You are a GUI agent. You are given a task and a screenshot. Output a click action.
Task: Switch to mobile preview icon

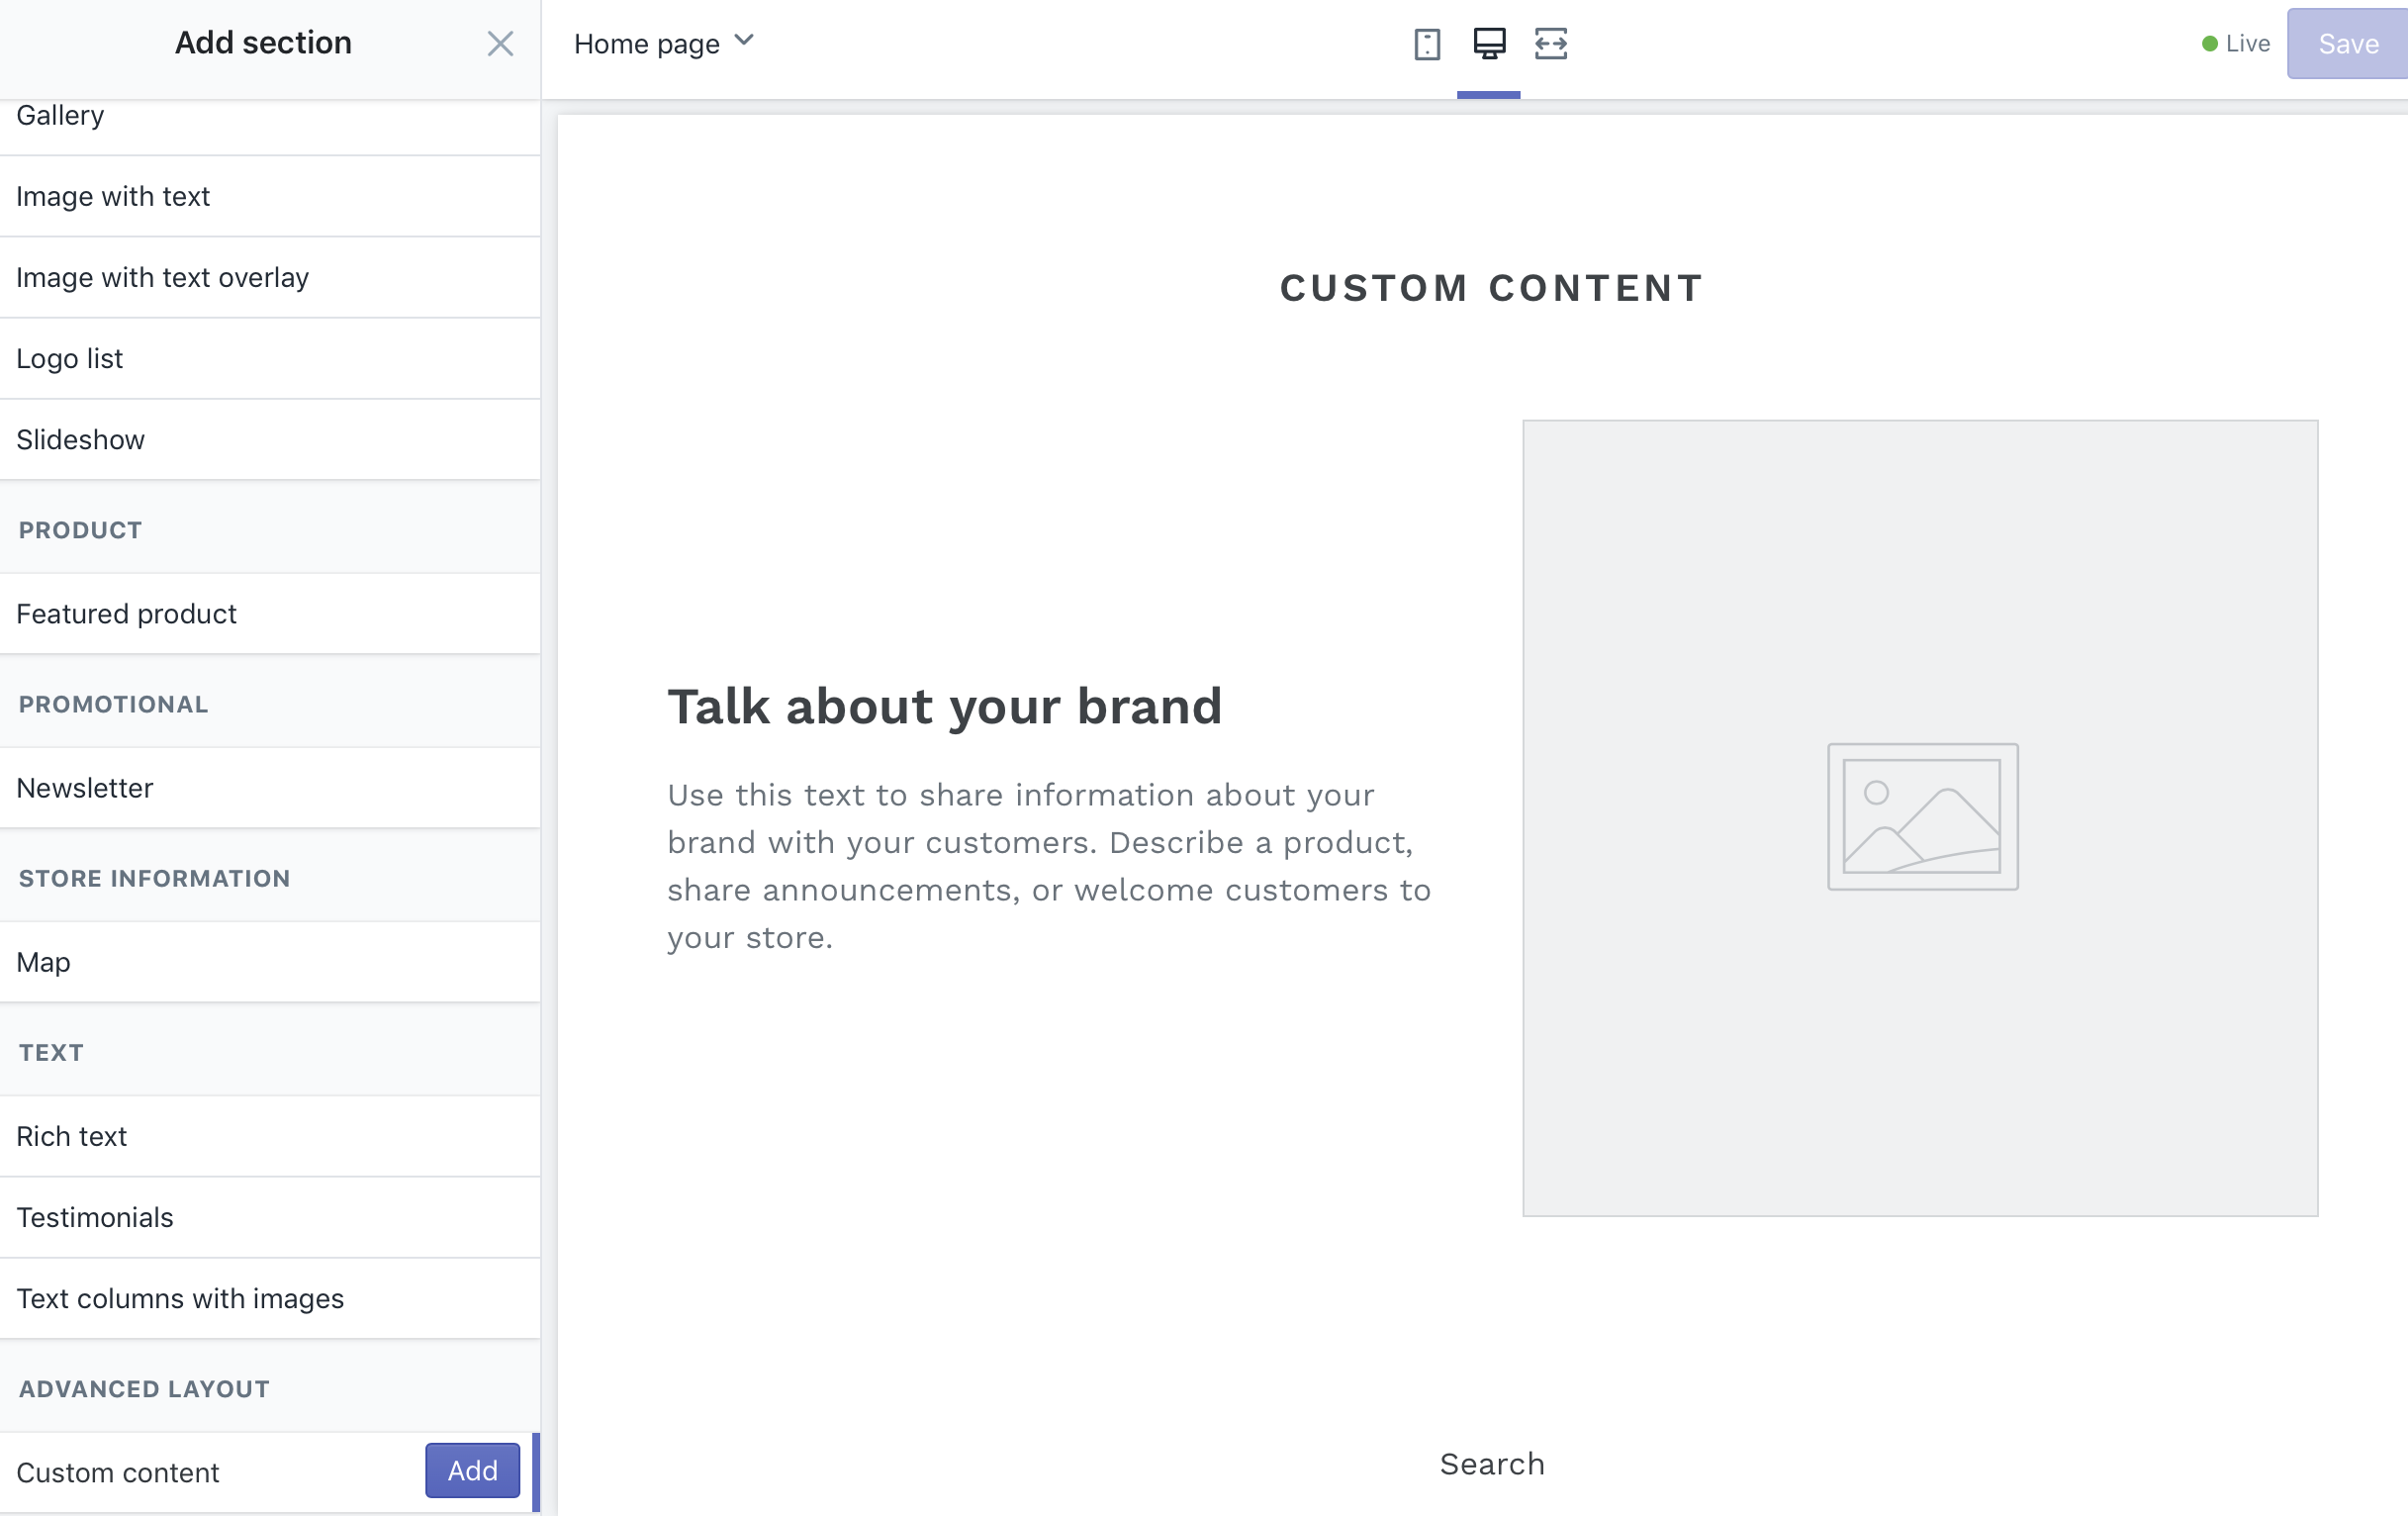coord(1427,44)
